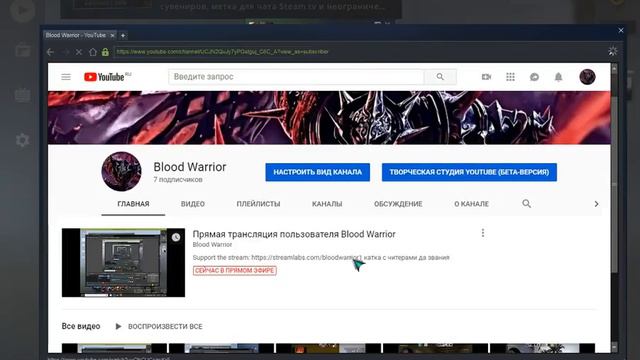This screenshot has width=640, height=360.
Task: Click НАСТРОИТЬ ВИД КАНАЛА button
Action: click(318, 172)
